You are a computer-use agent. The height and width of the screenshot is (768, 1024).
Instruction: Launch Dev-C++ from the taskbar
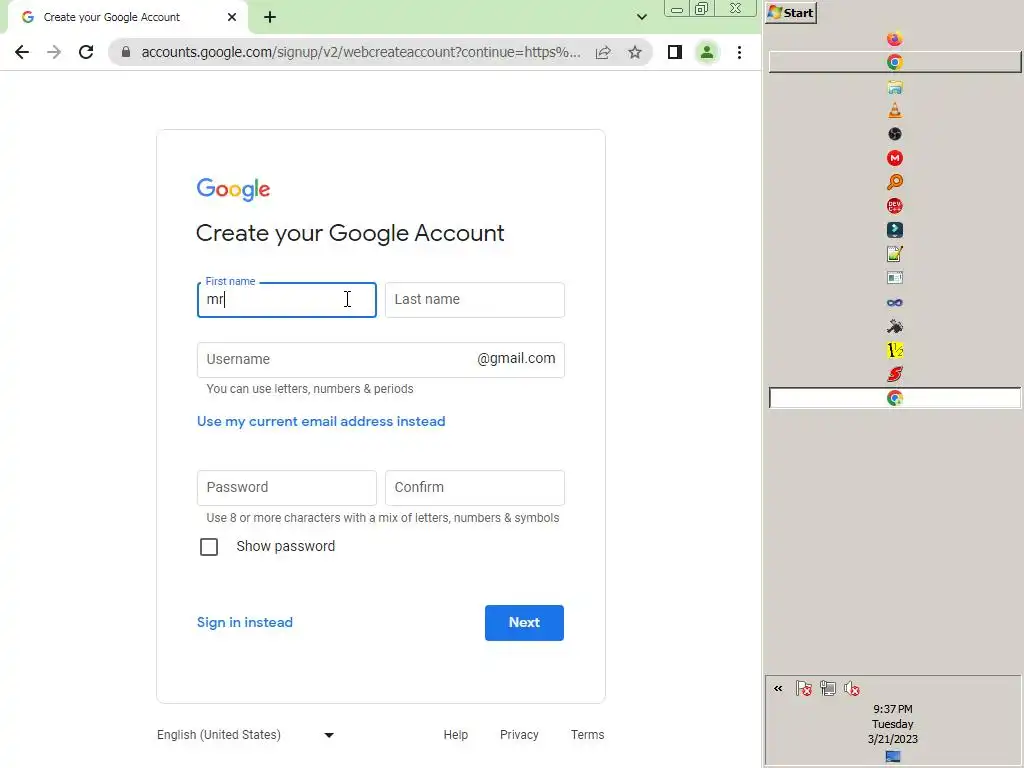click(x=895, y=206)
